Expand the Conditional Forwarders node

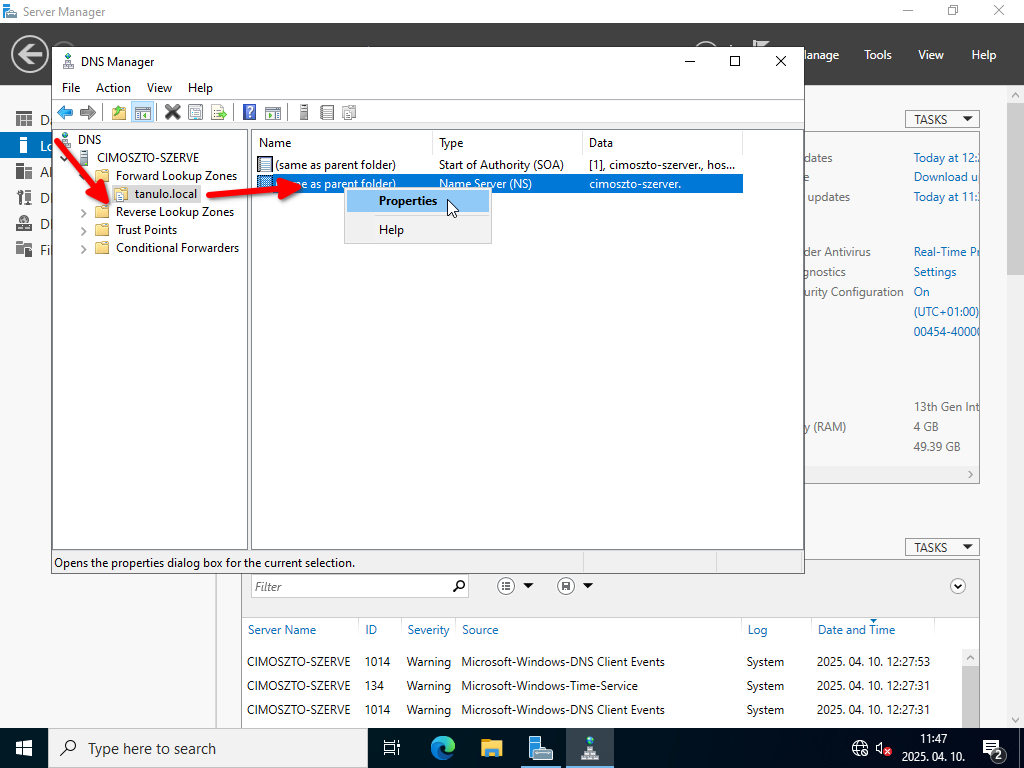point(84,248)
